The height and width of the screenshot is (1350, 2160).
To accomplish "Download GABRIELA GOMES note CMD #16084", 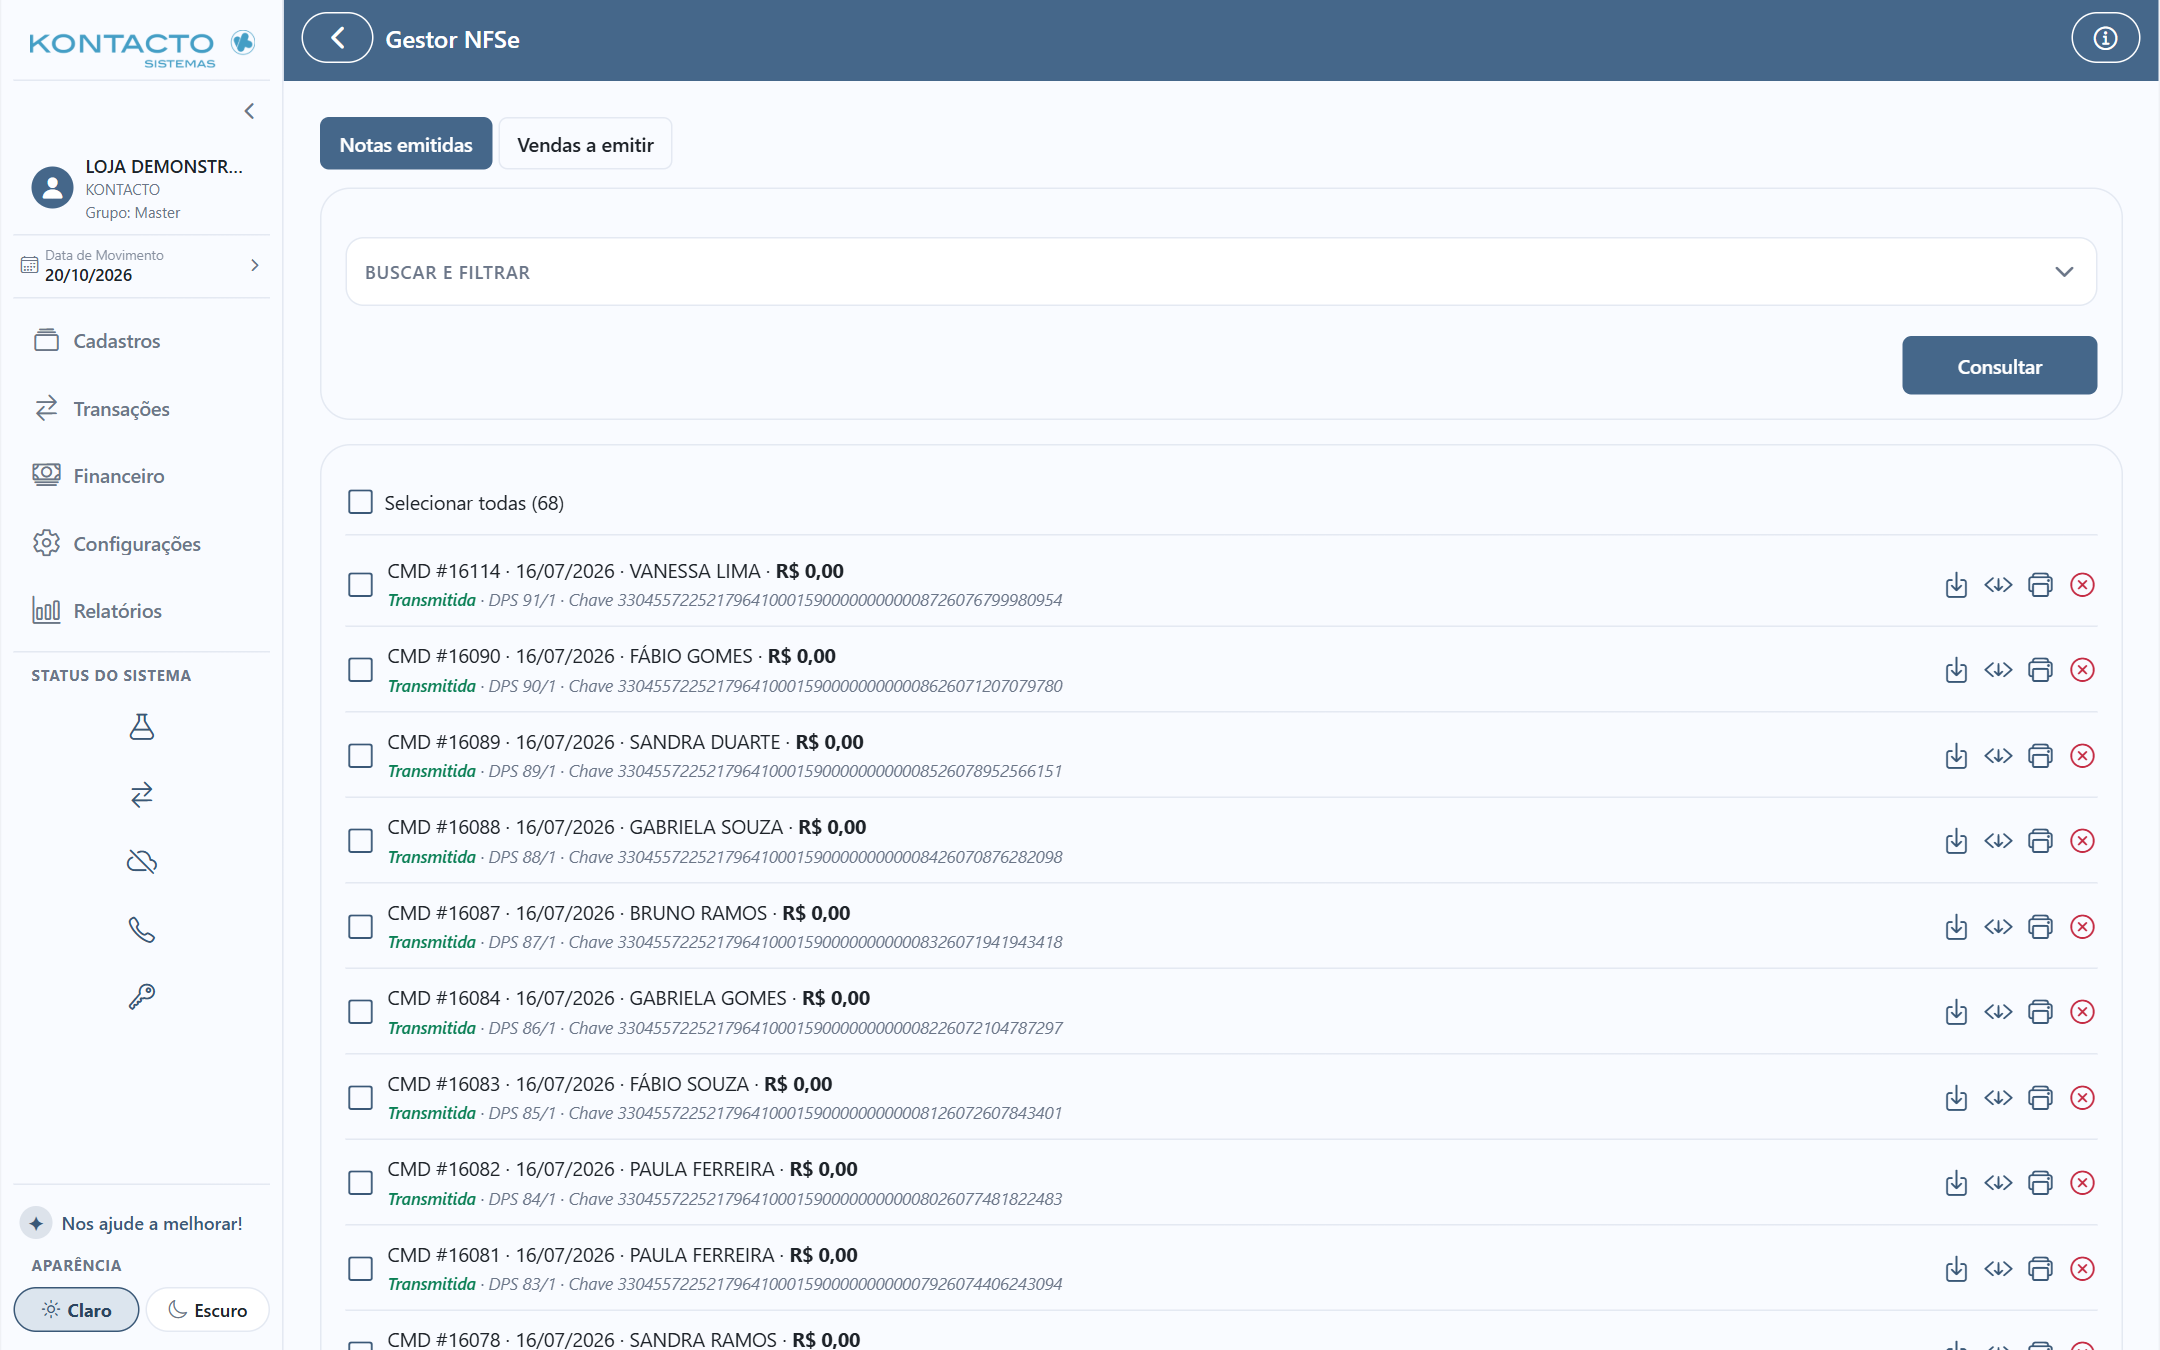I will point(1956,1012).
